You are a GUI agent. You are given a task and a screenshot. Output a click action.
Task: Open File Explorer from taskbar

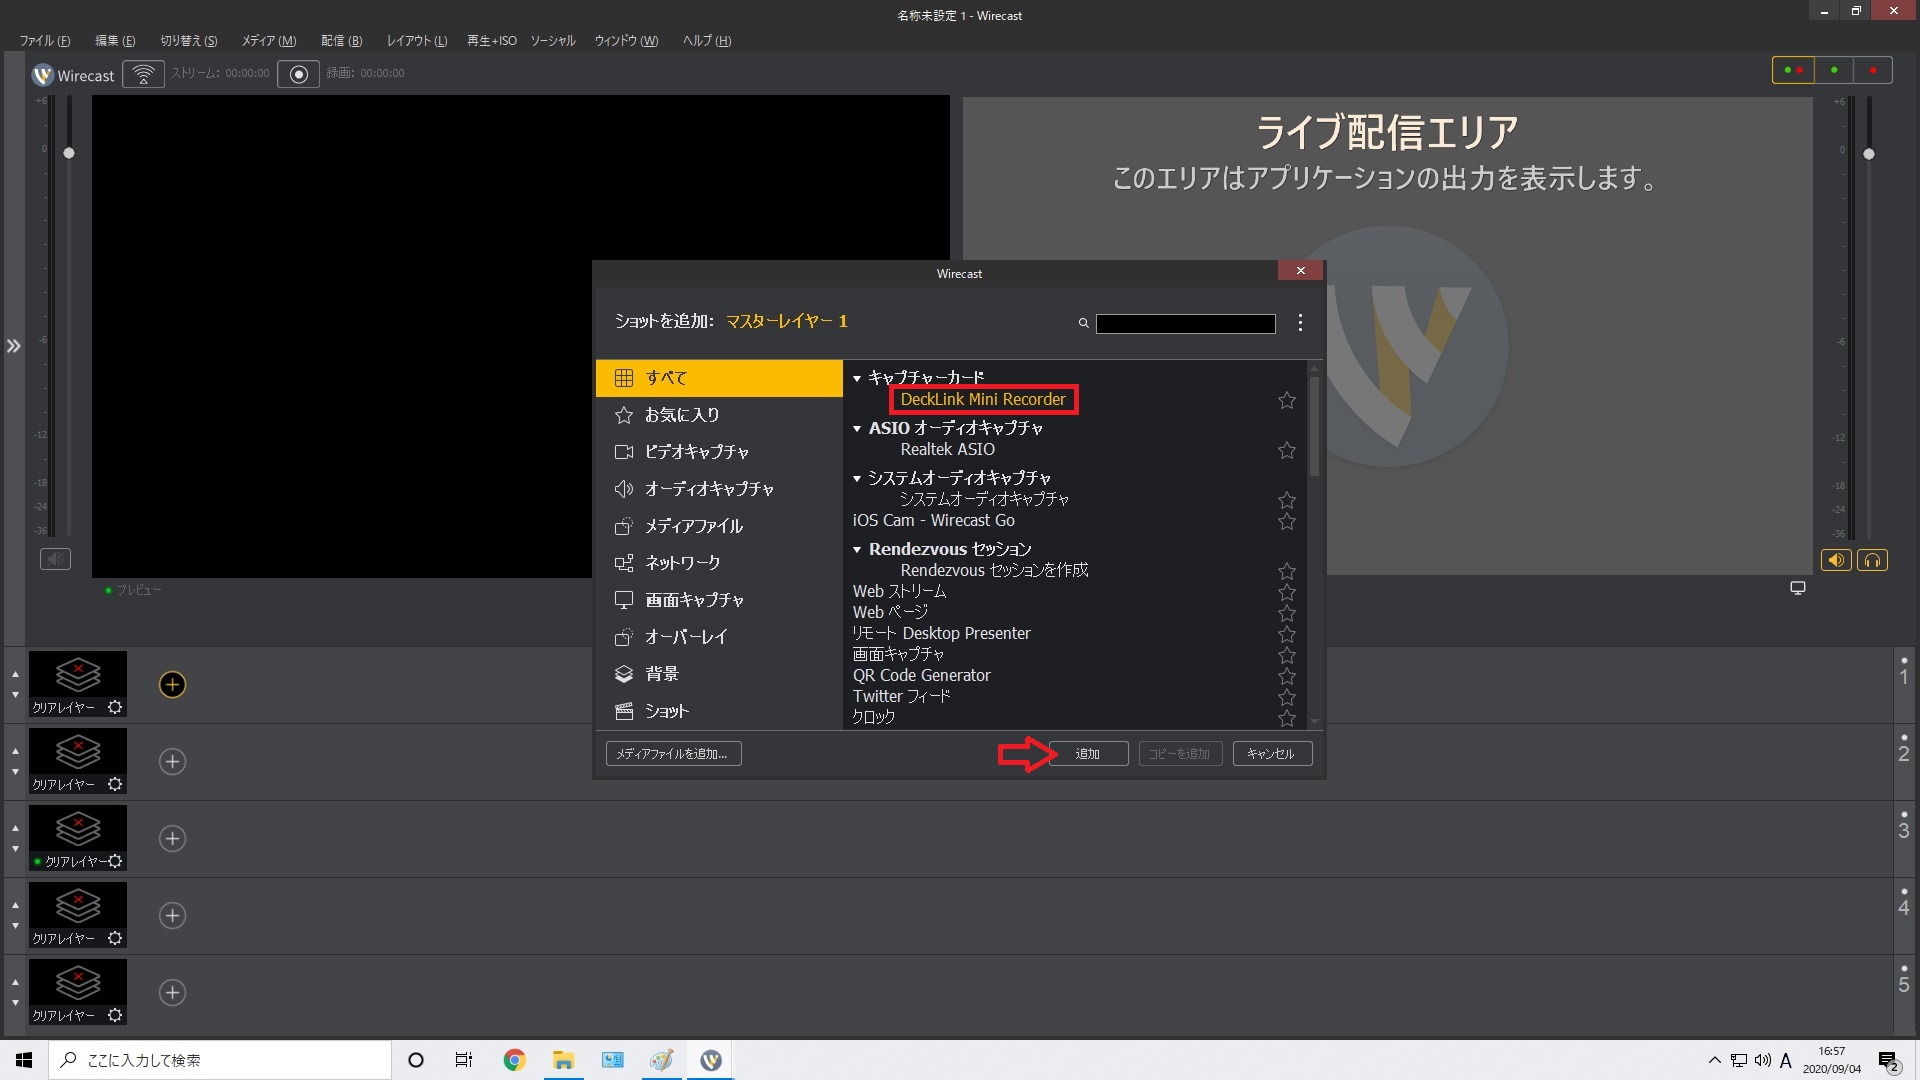563,1060
